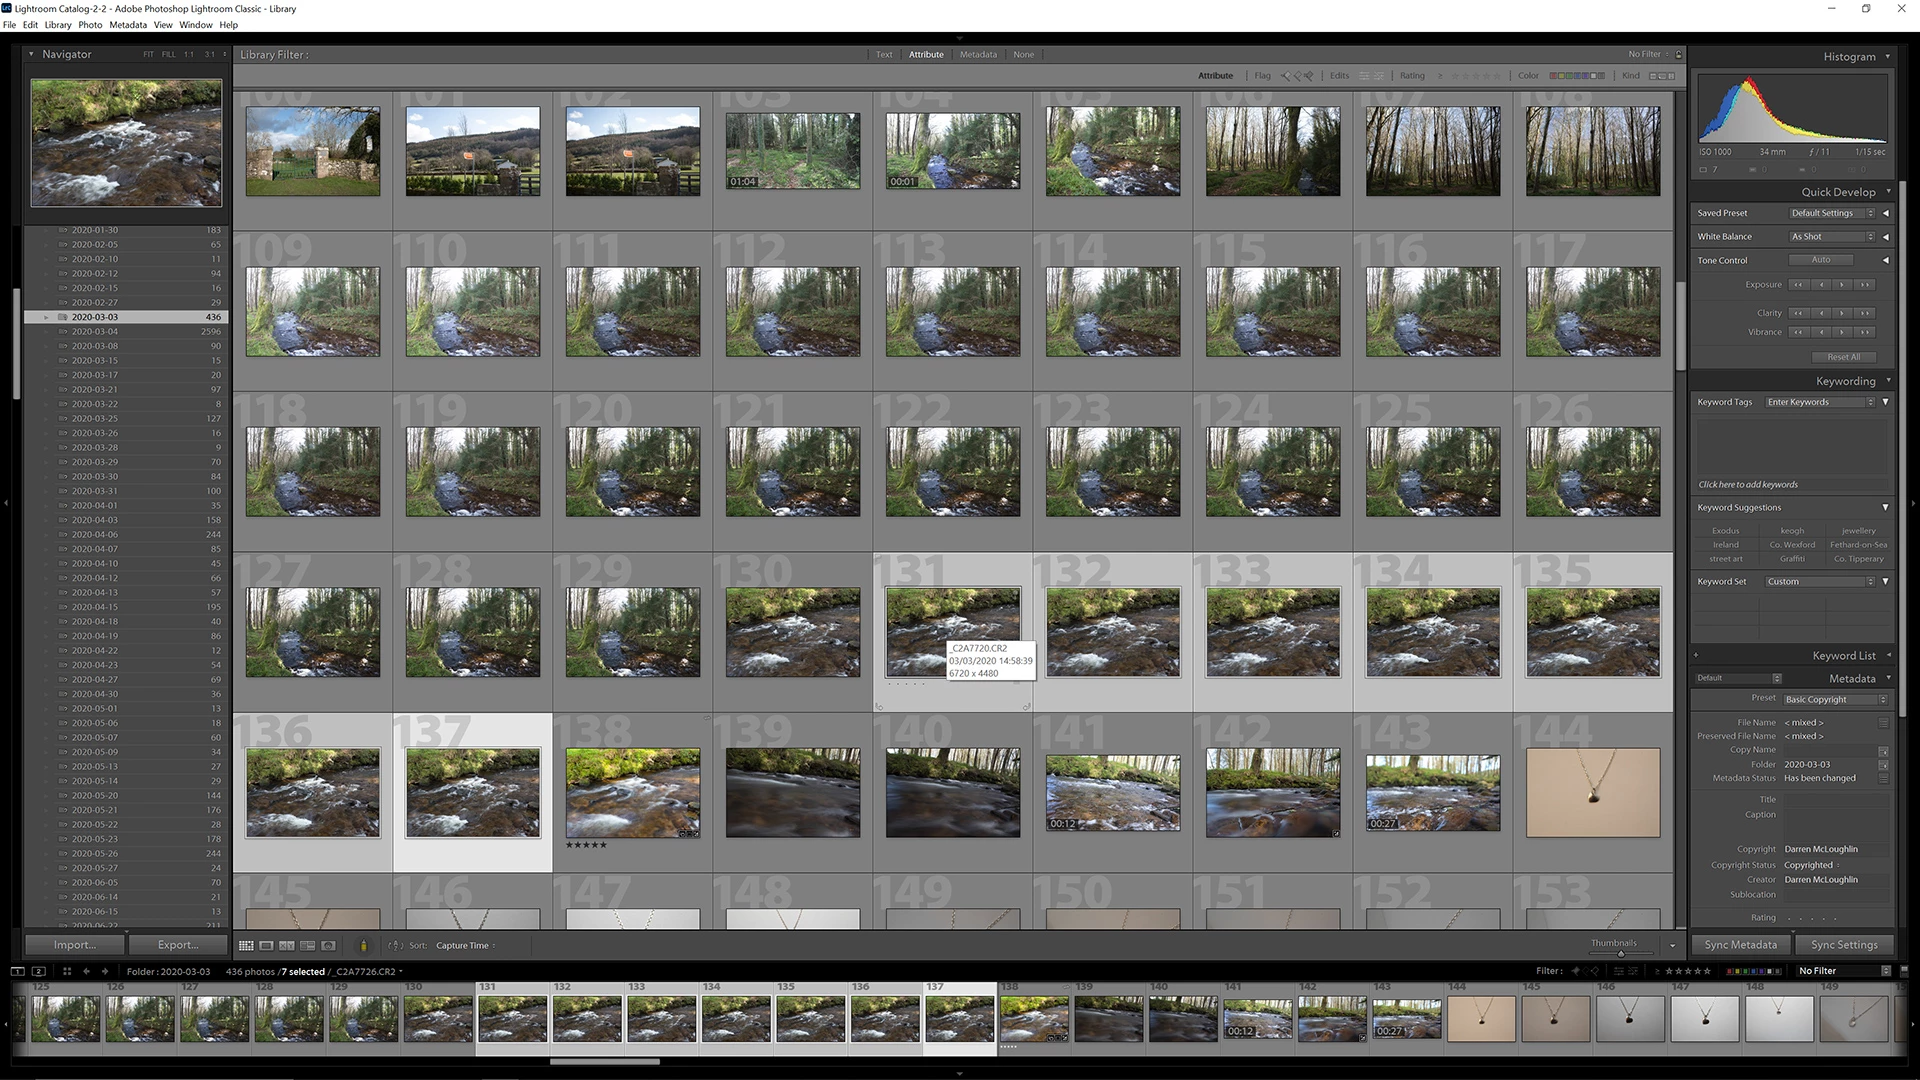
Task: Adjust the Thumbnails size slider
Action: pos(1620,953)
